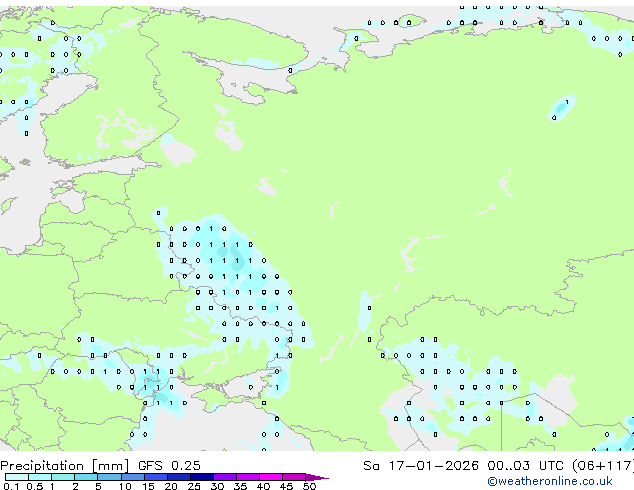The width and height of the screenshot is (634, 490).
Task: Click the legend value label "50"
Action: point(309,486)
